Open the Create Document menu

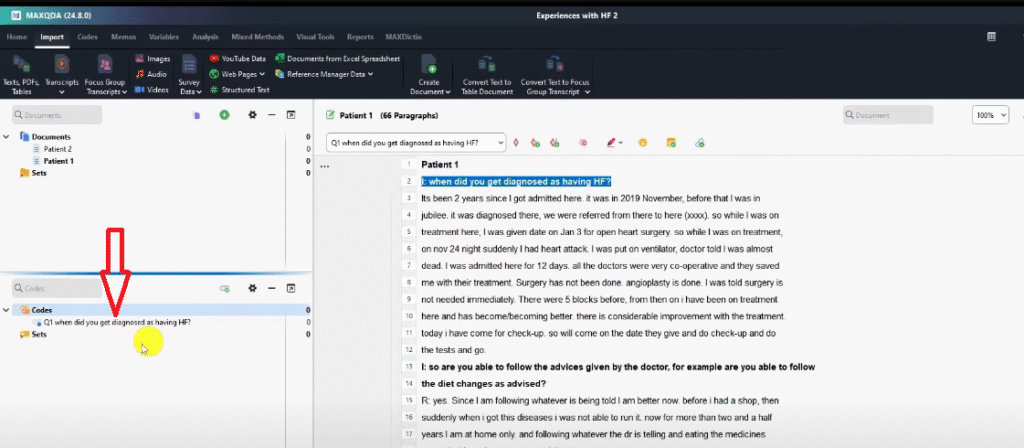[430, 75]
